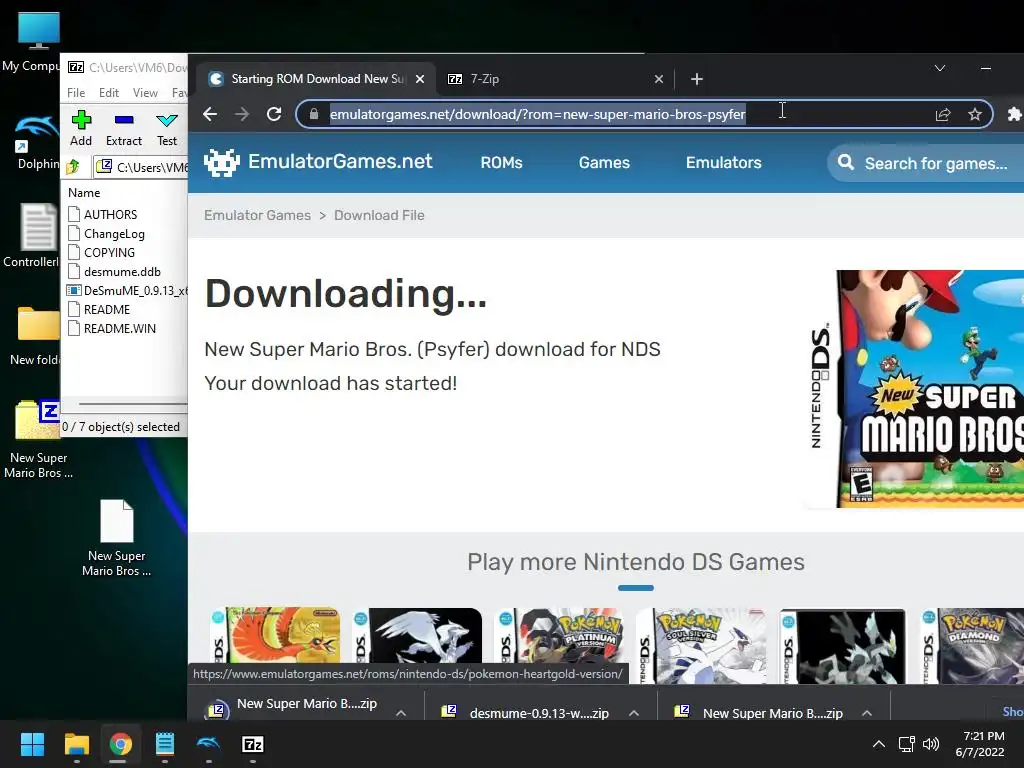
Task: Open Notepad from the taskbar
Action: point(165,744)
